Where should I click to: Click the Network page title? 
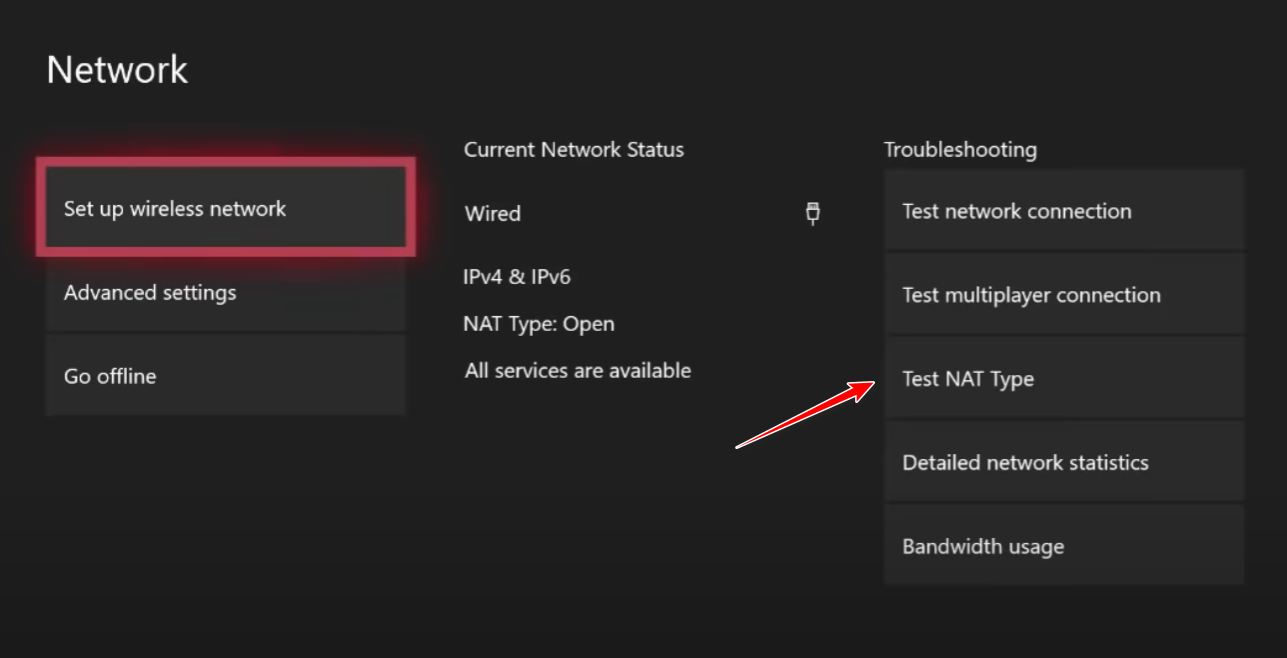tap(117, 70)
